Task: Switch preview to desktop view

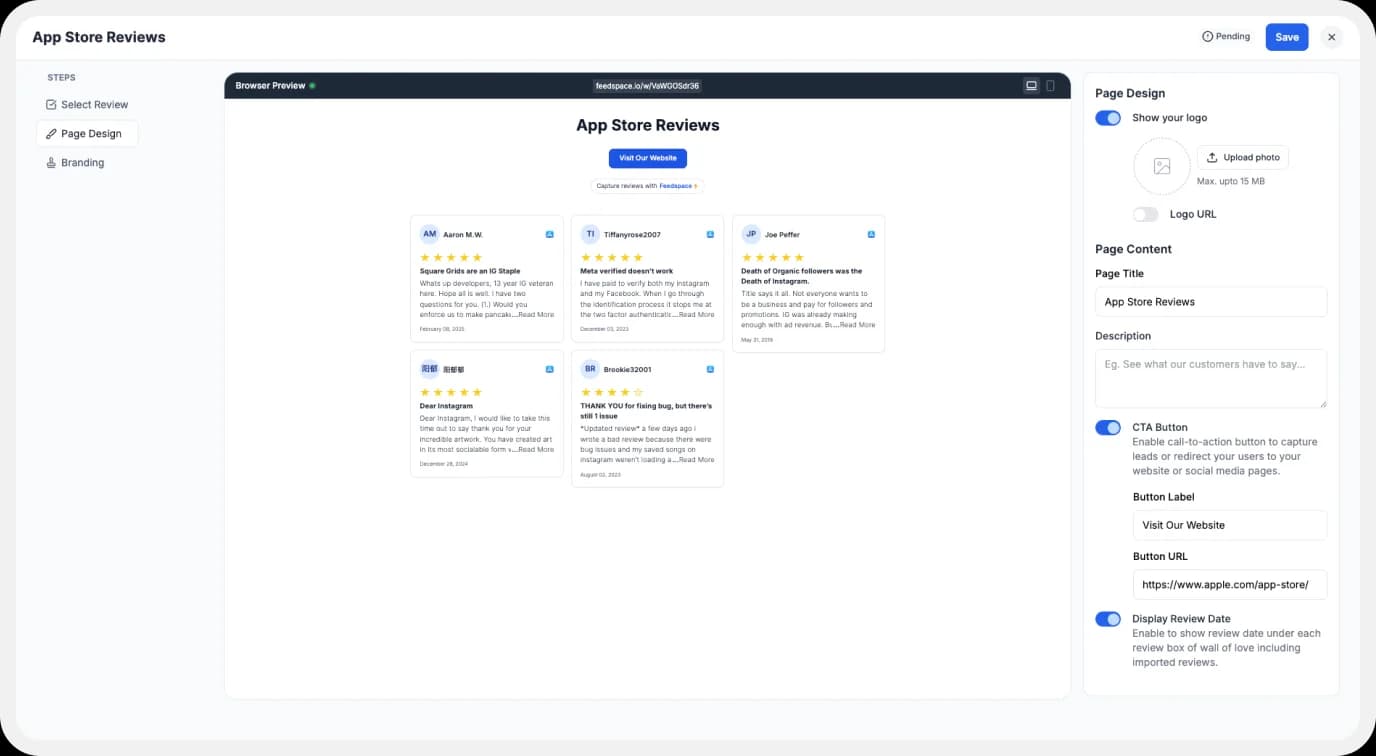Action: click(1031, 85)
